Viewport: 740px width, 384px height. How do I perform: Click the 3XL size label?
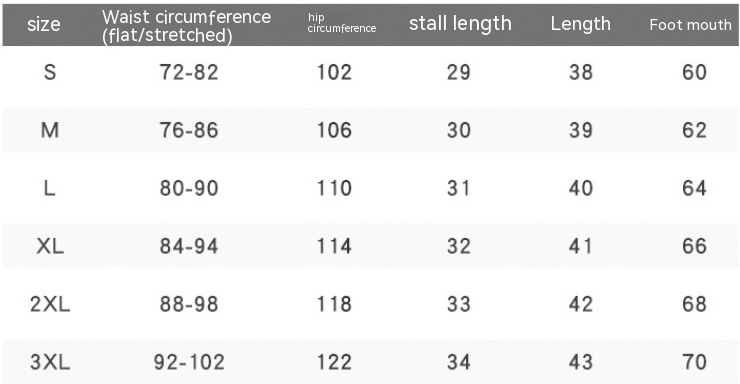pos(50,362)
